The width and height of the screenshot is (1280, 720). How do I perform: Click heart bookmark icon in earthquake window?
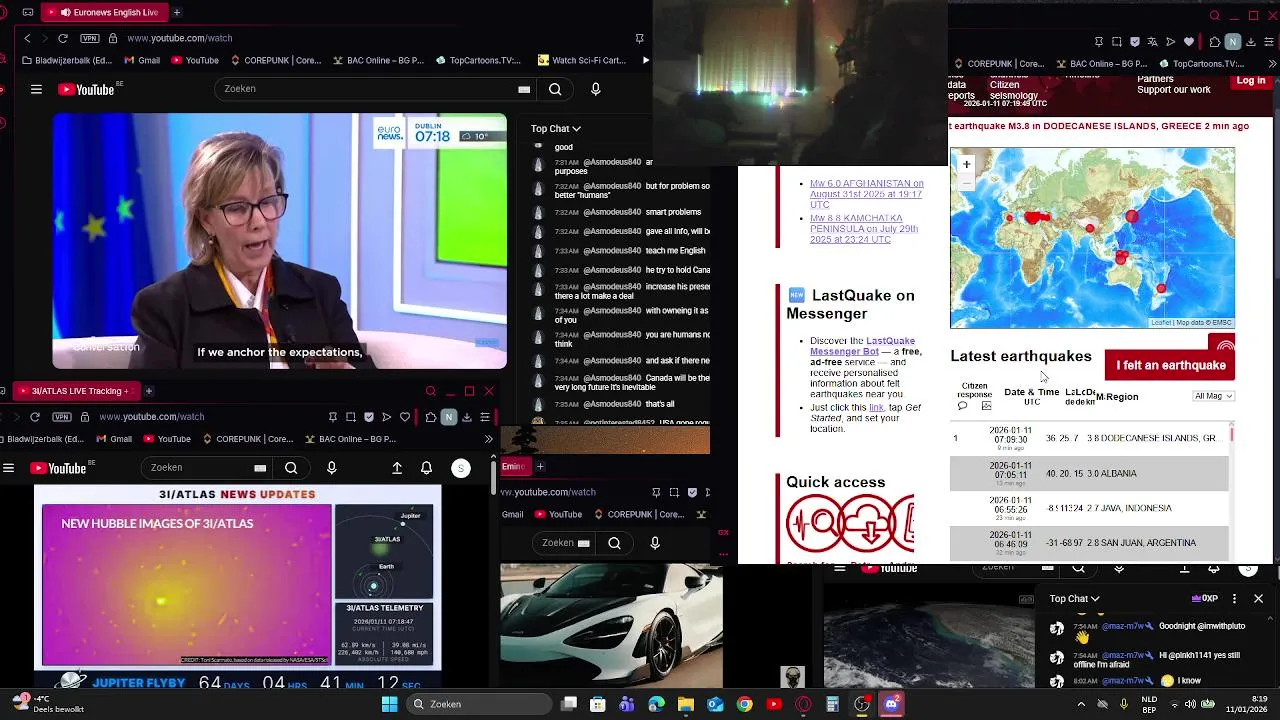point(1189,42)
